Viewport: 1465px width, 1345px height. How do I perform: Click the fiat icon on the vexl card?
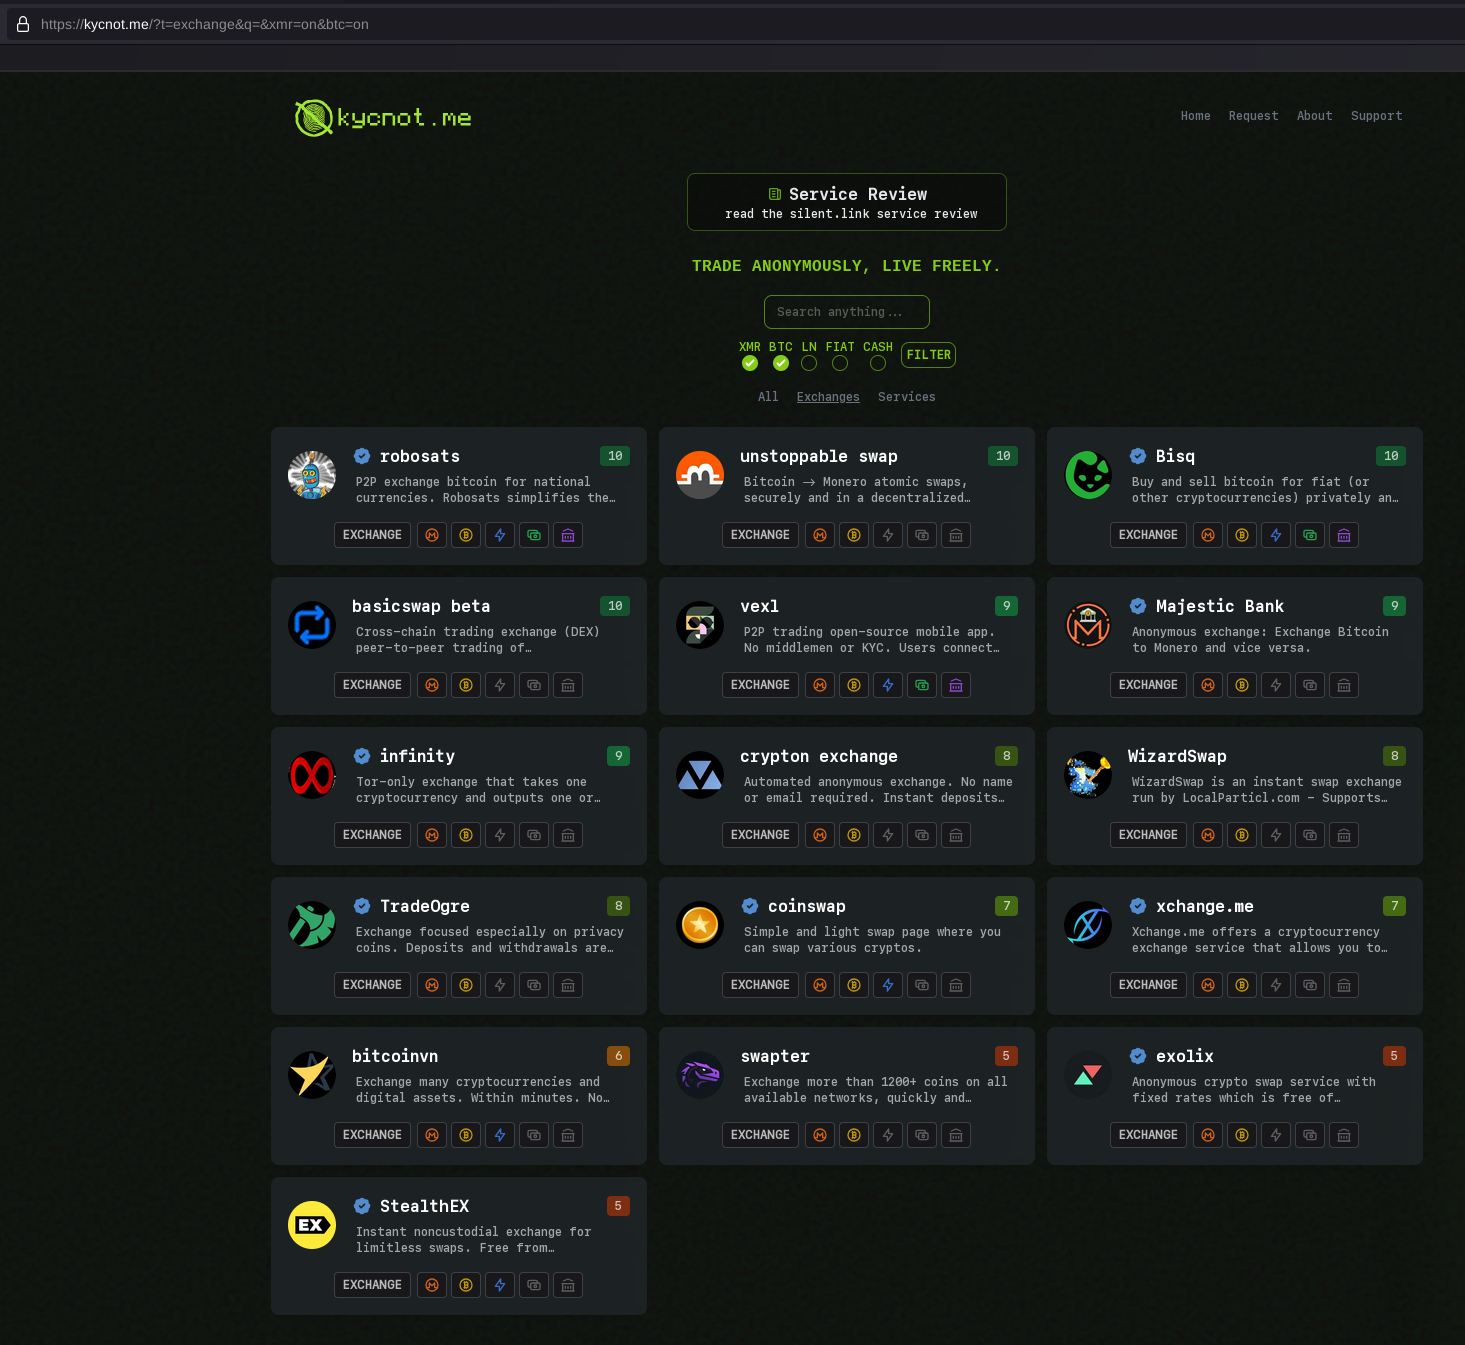922,685
